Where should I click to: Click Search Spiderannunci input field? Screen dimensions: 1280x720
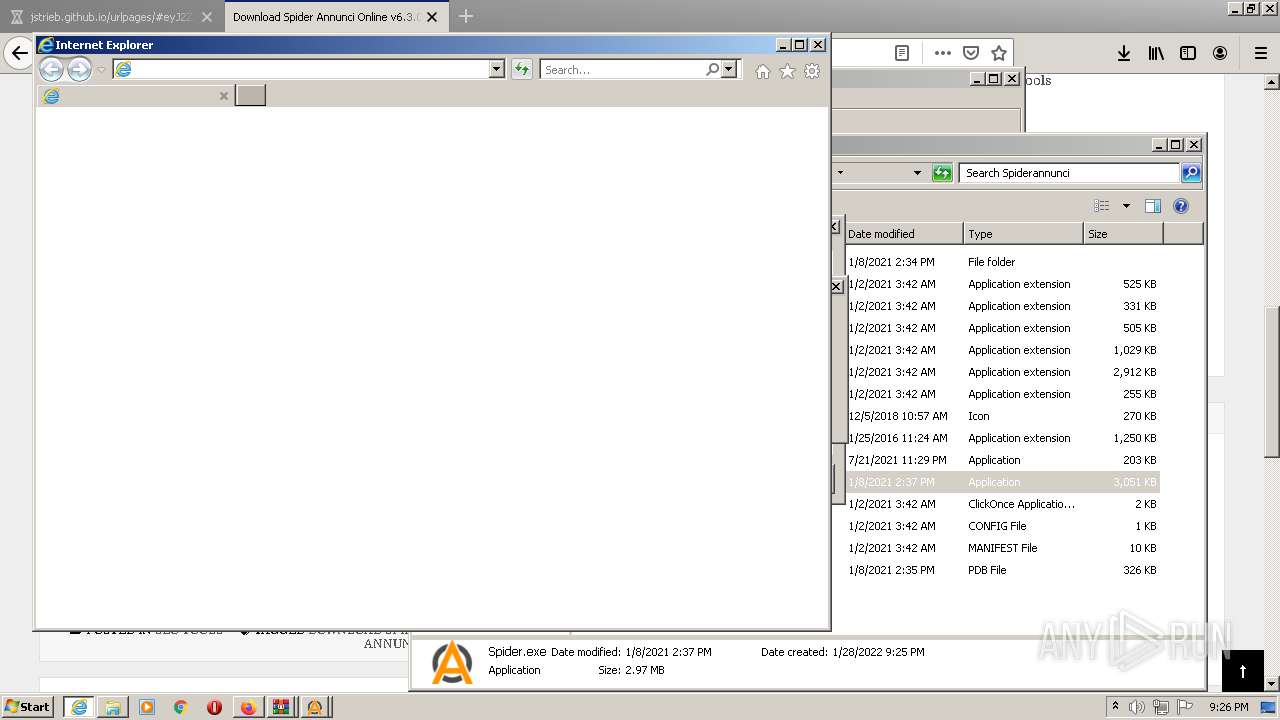[1069, 173]
